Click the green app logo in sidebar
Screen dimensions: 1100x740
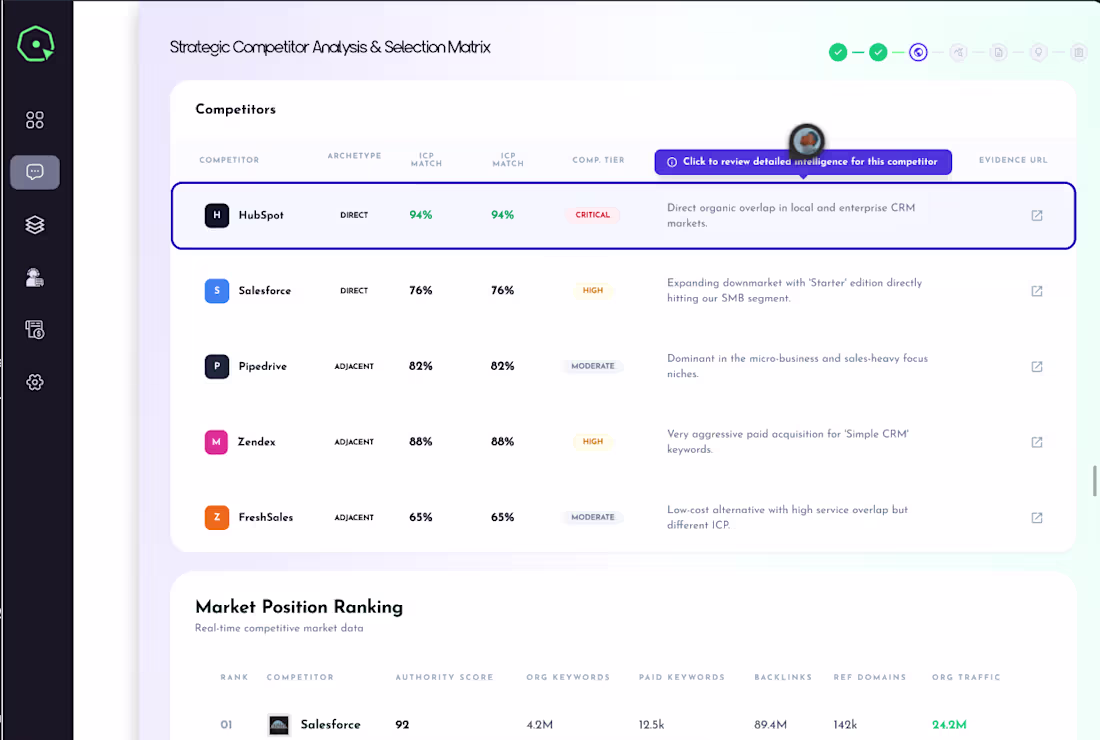pyautogui.click(x=36, y=44)
